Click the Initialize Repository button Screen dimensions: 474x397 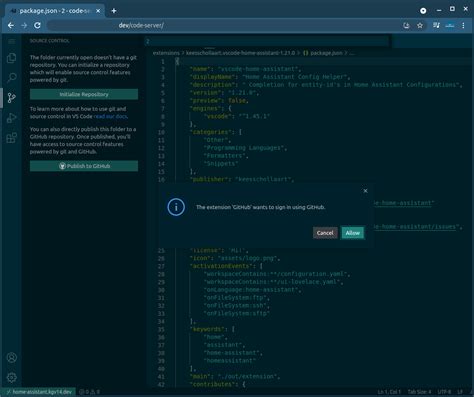point(84,94)
